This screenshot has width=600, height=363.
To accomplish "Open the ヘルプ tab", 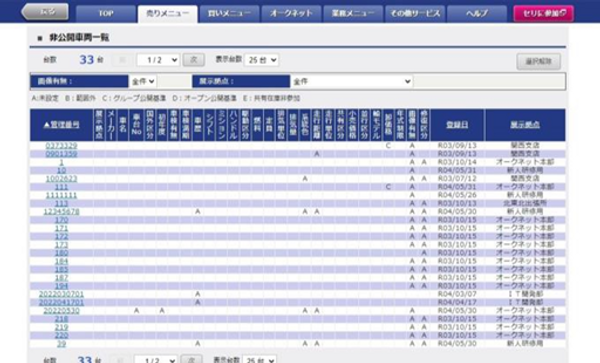I will pos(477,14).
